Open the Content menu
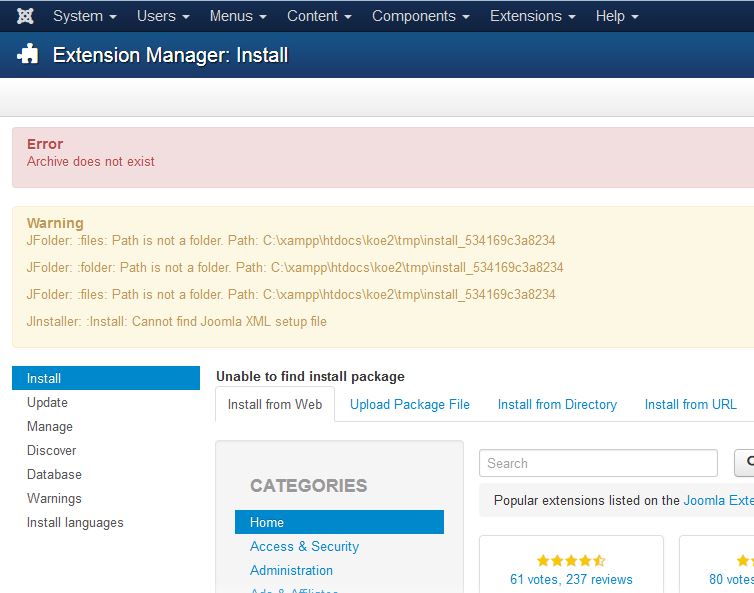The width and height of the screenshot is (754, 593). (319, 16)
